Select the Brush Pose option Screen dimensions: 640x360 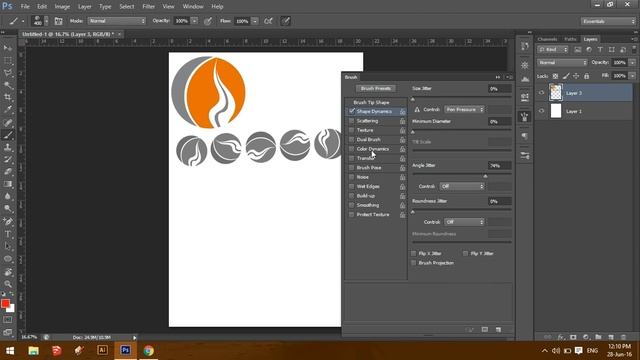369,168
